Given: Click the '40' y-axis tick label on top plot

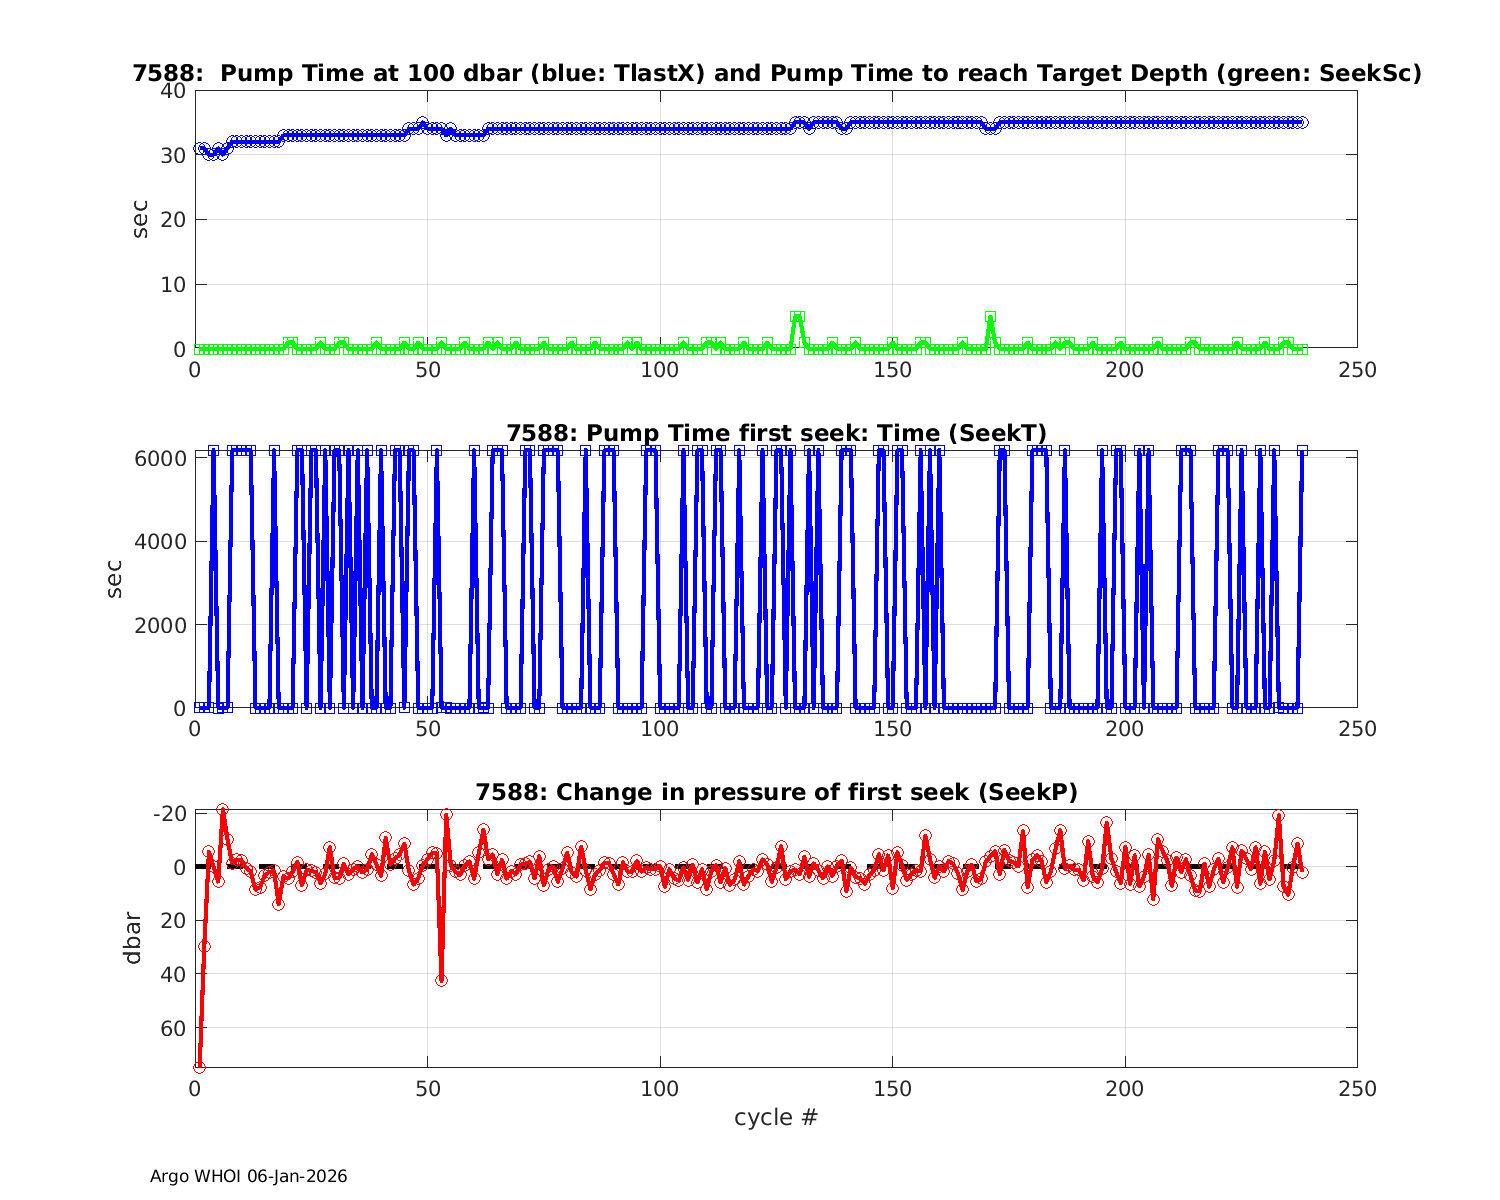Looking at the screenshot, I should pyautogui.click(x=173, y=90).
